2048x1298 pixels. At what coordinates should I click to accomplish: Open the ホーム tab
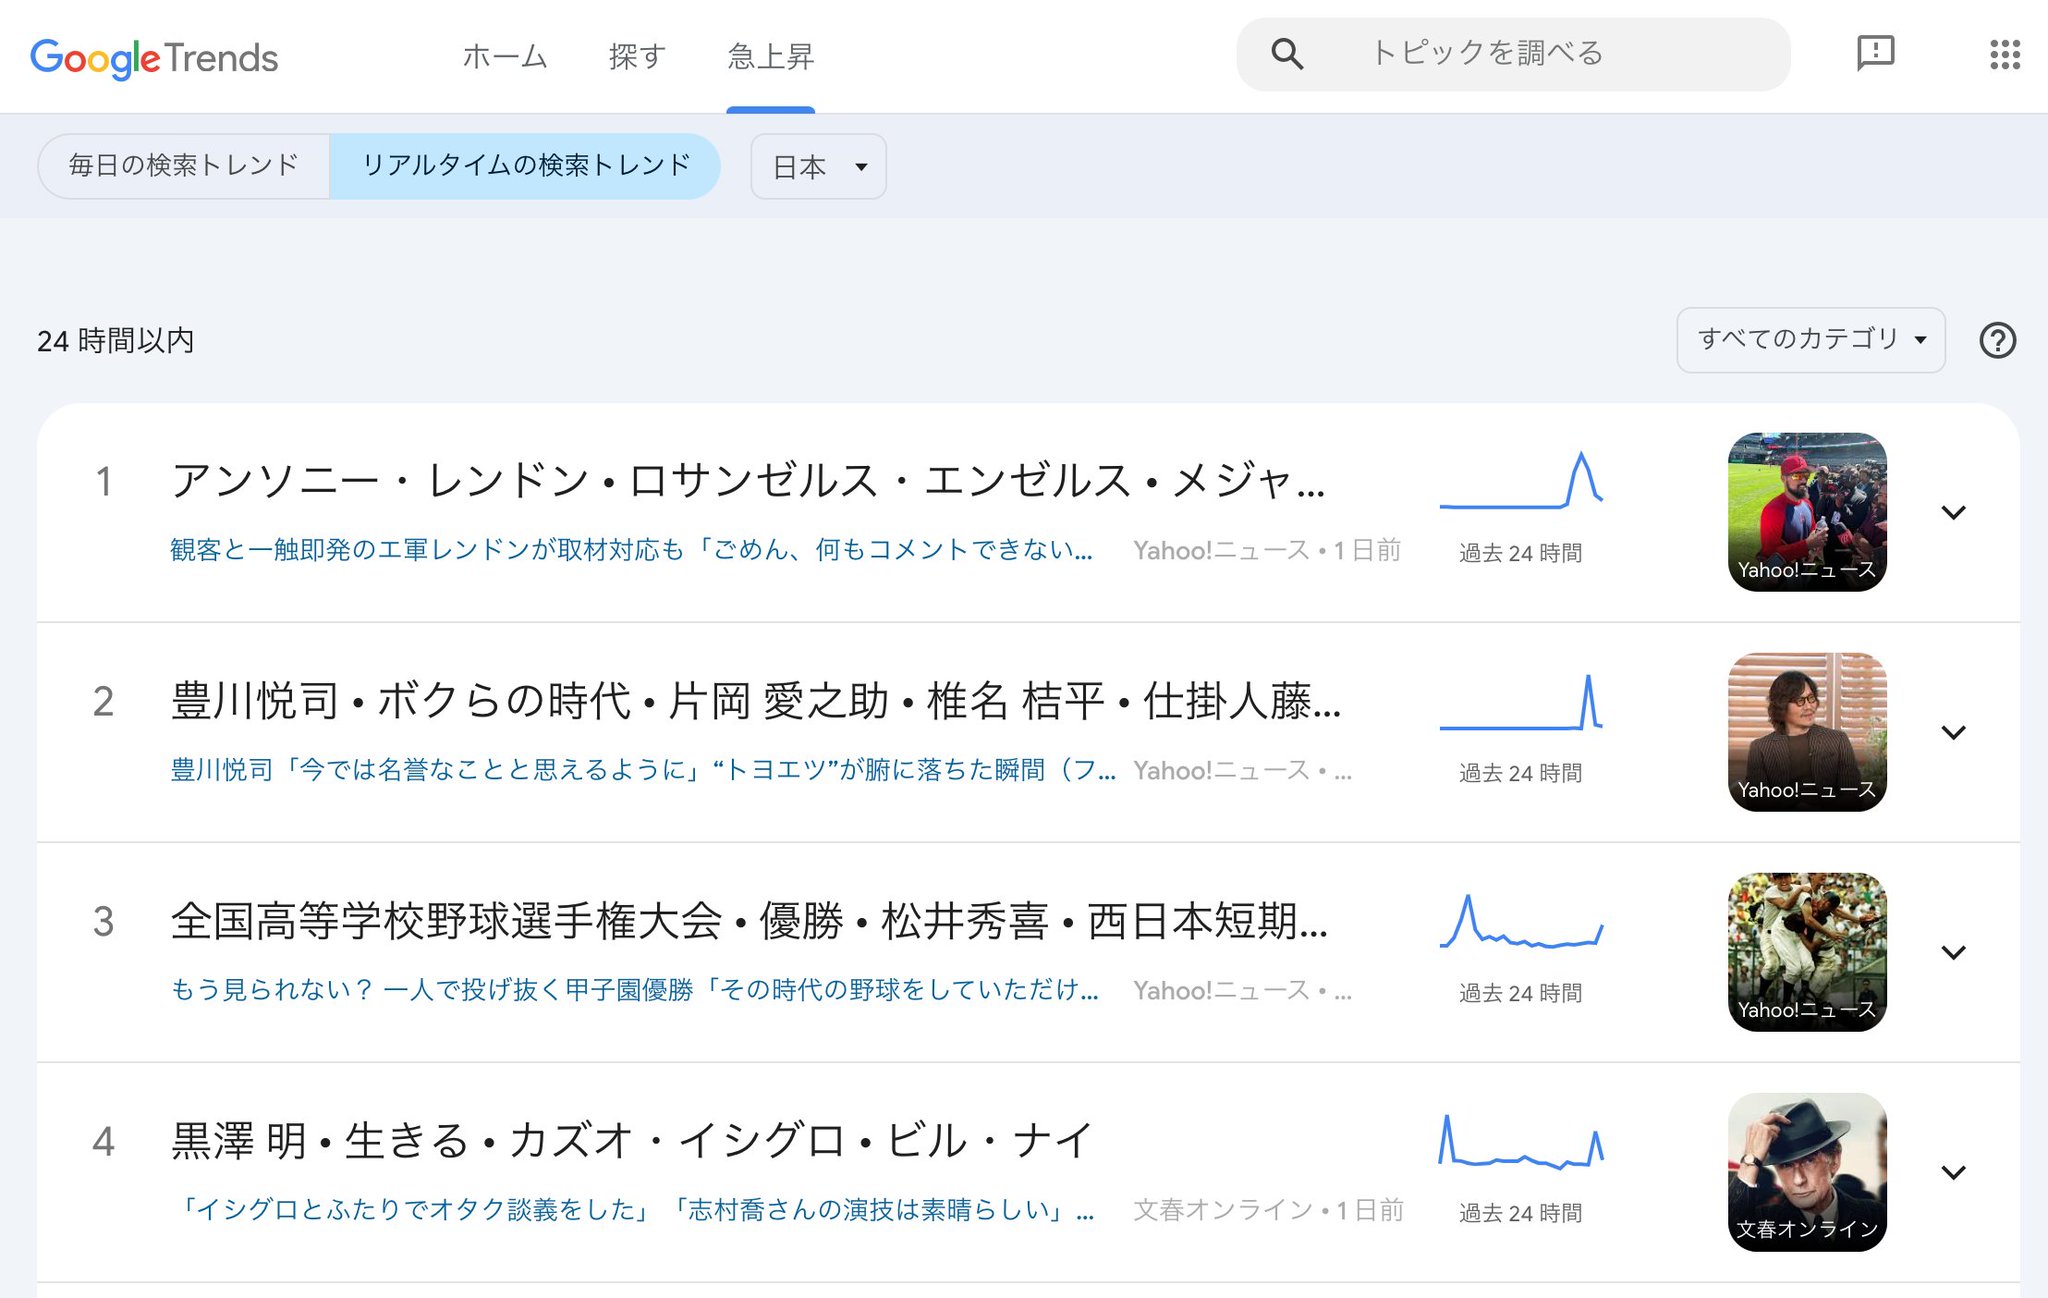pyautogui.click(x=505, y=57)
